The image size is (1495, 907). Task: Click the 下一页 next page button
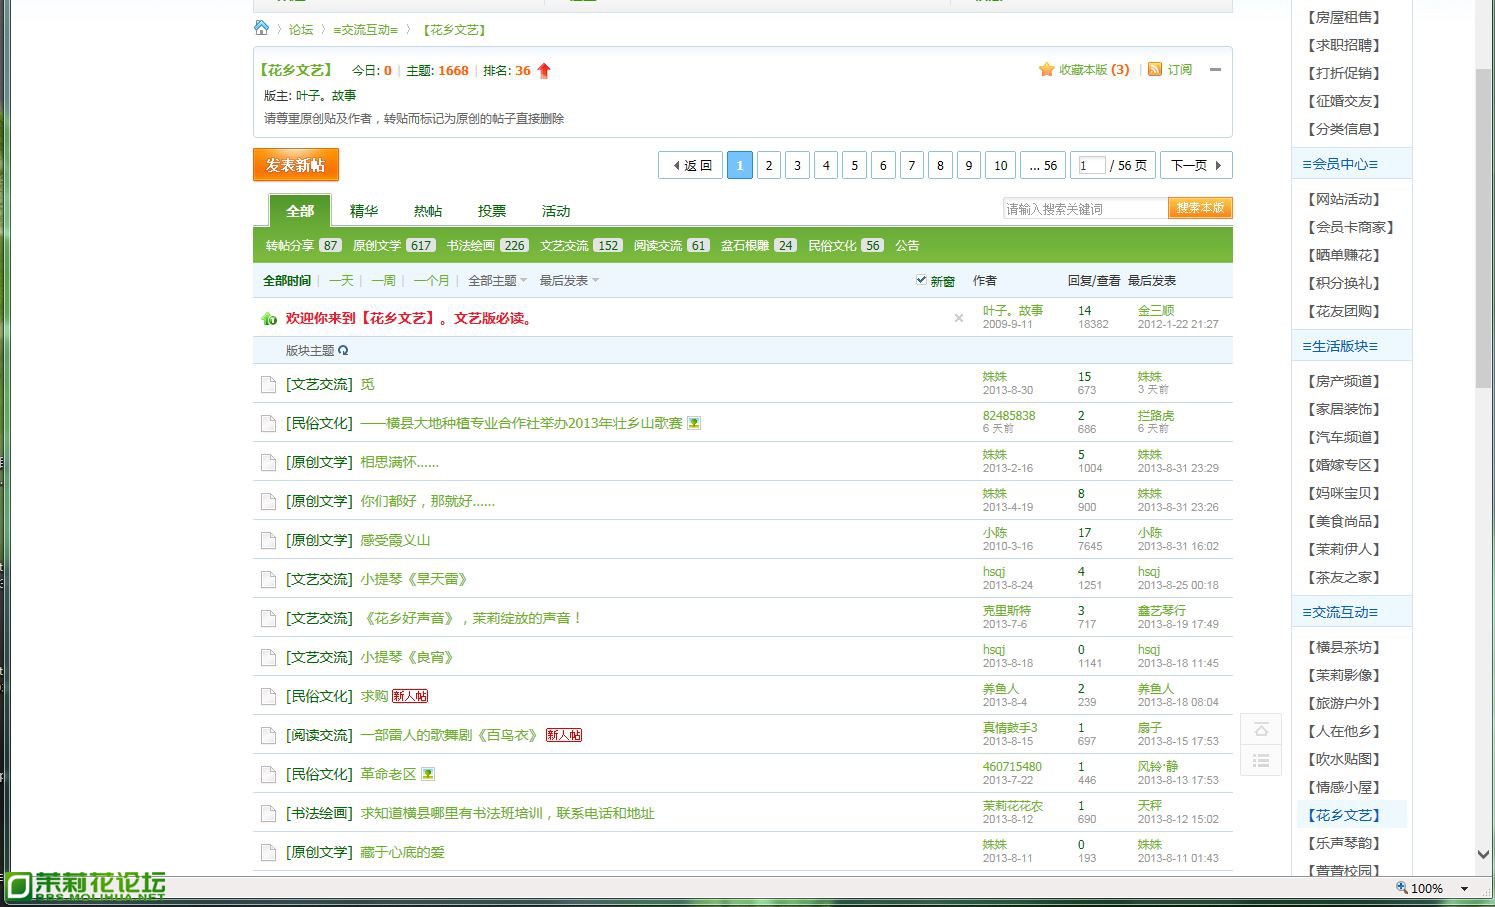point(1196,166)
